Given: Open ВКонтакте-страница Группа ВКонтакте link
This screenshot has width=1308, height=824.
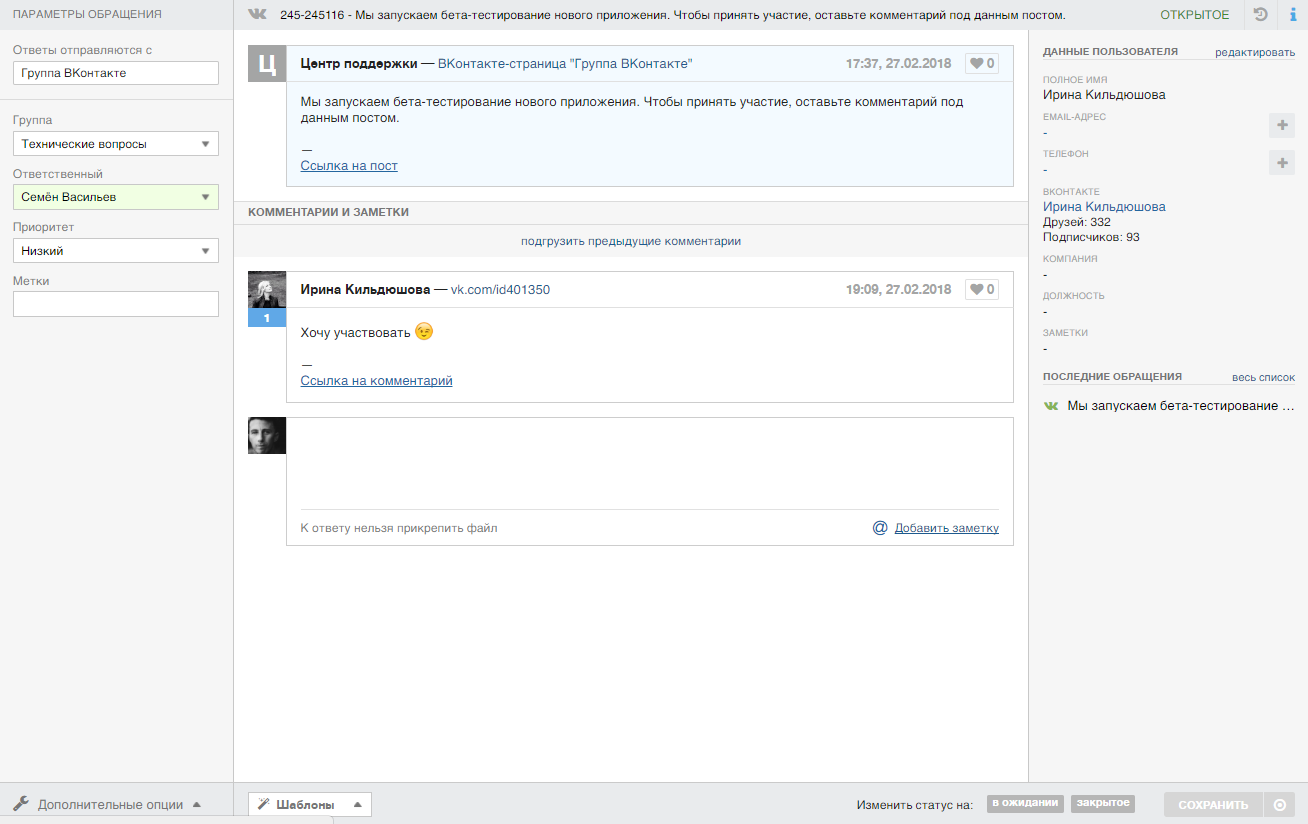Looking at the screenshot, I should click(x=565, y=64).
